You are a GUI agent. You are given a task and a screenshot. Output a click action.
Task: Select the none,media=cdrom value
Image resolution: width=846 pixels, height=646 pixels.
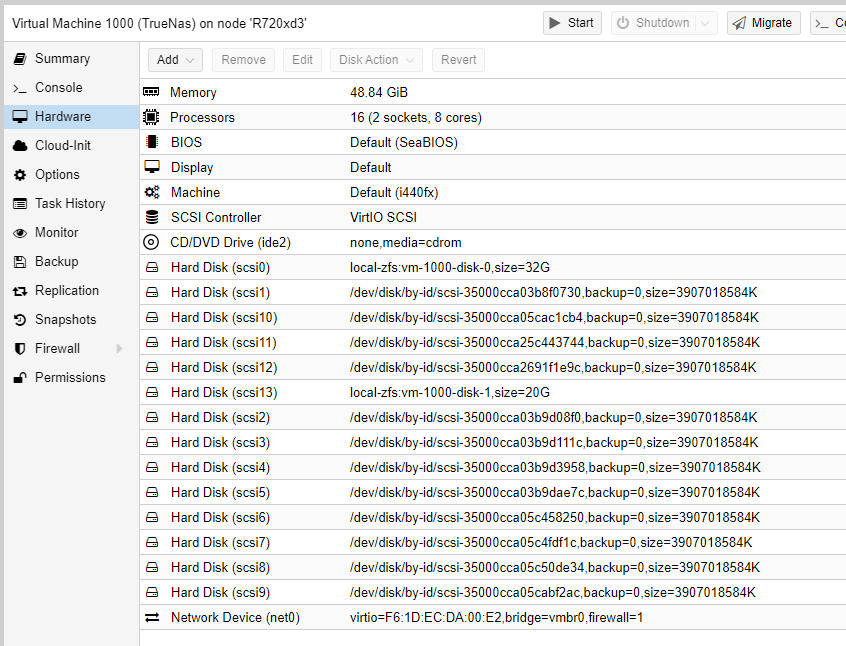coord(406,242)
